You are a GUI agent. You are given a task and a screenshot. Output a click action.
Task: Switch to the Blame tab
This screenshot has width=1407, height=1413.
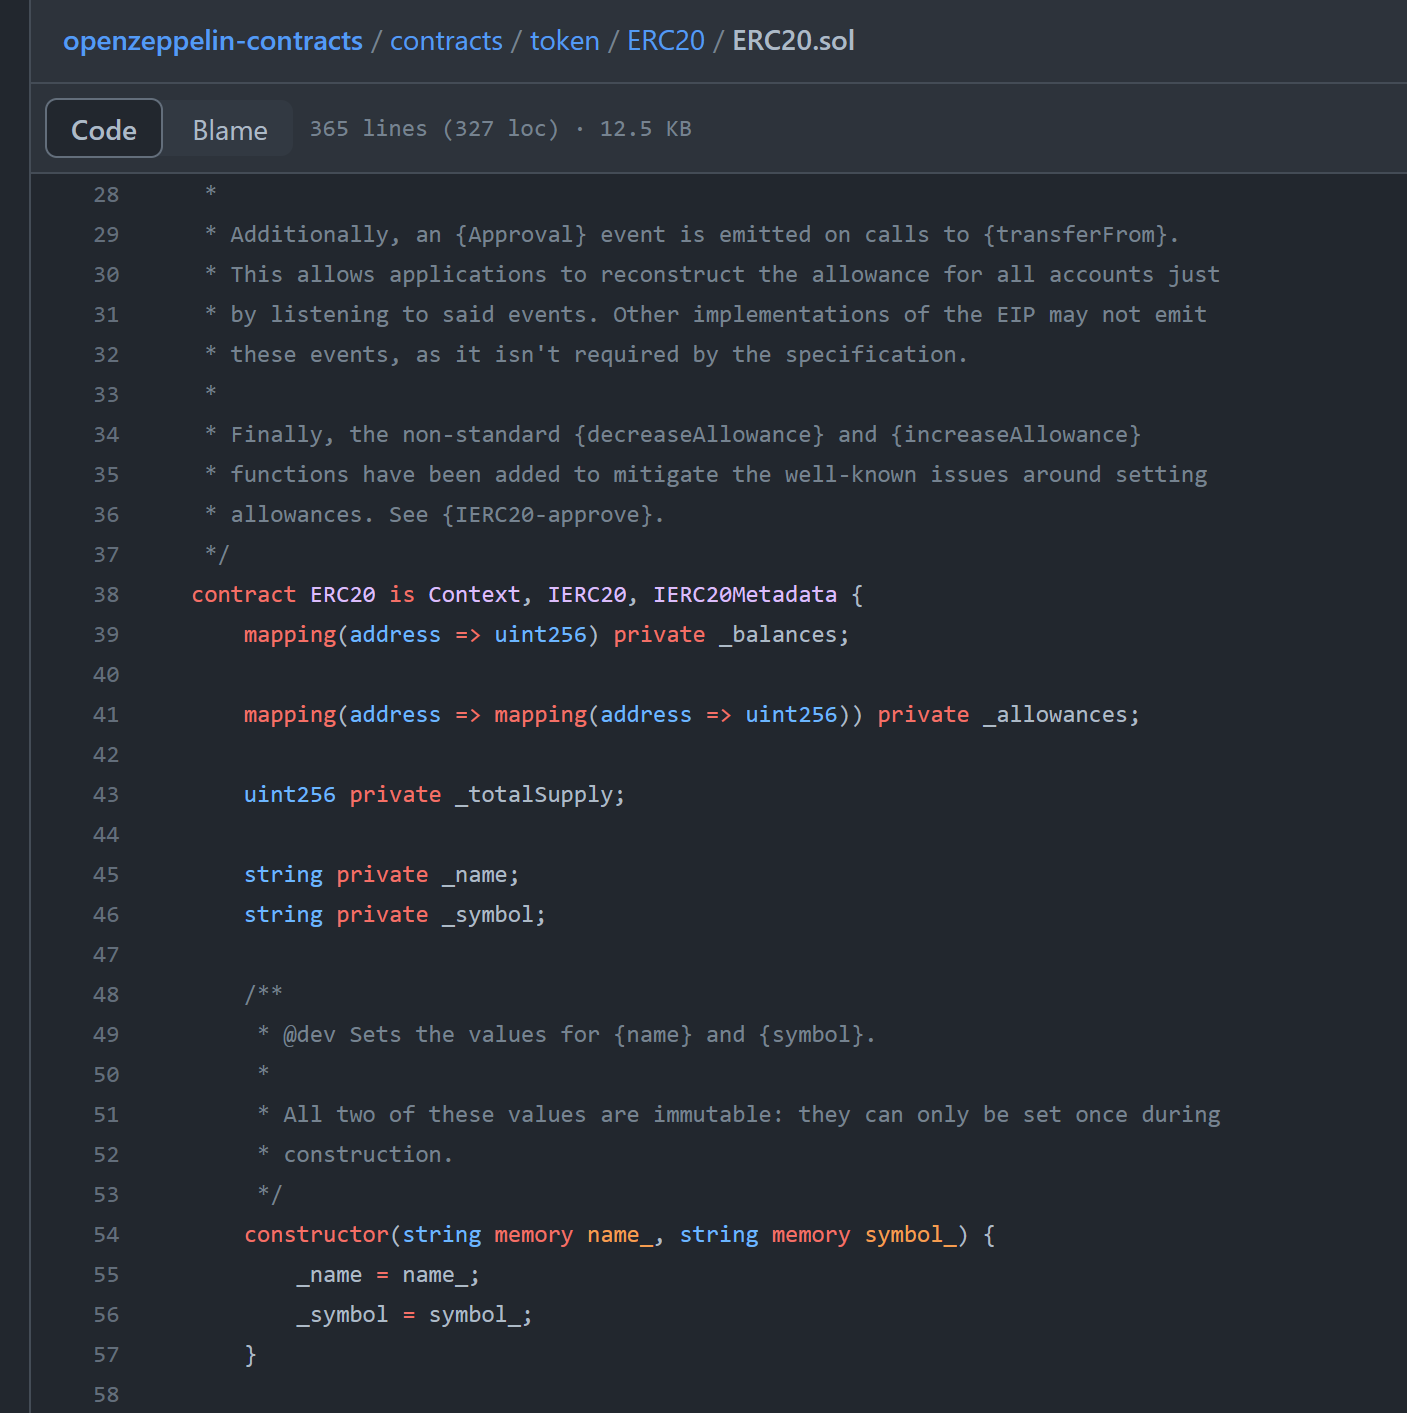(229, 130)
